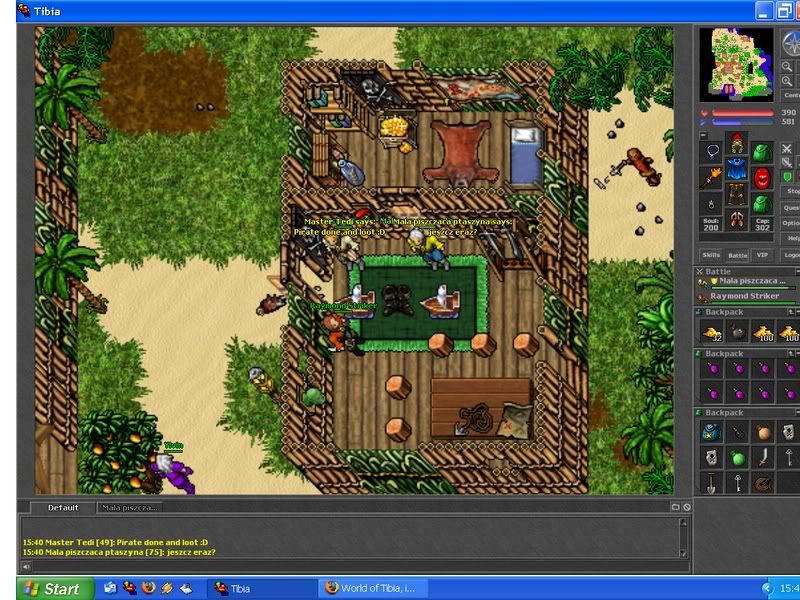Click the ignore list icon in chat
Screen dimensions: 800x600
[687, 507]
